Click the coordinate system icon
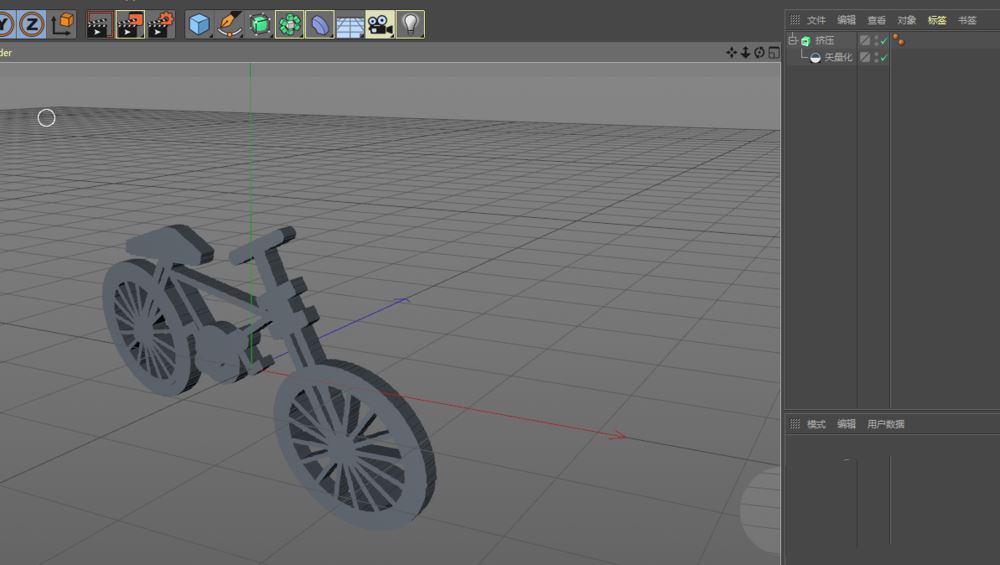Image resolution: width=1000 pixels, height=565 pixels. [x=63, y=24]
